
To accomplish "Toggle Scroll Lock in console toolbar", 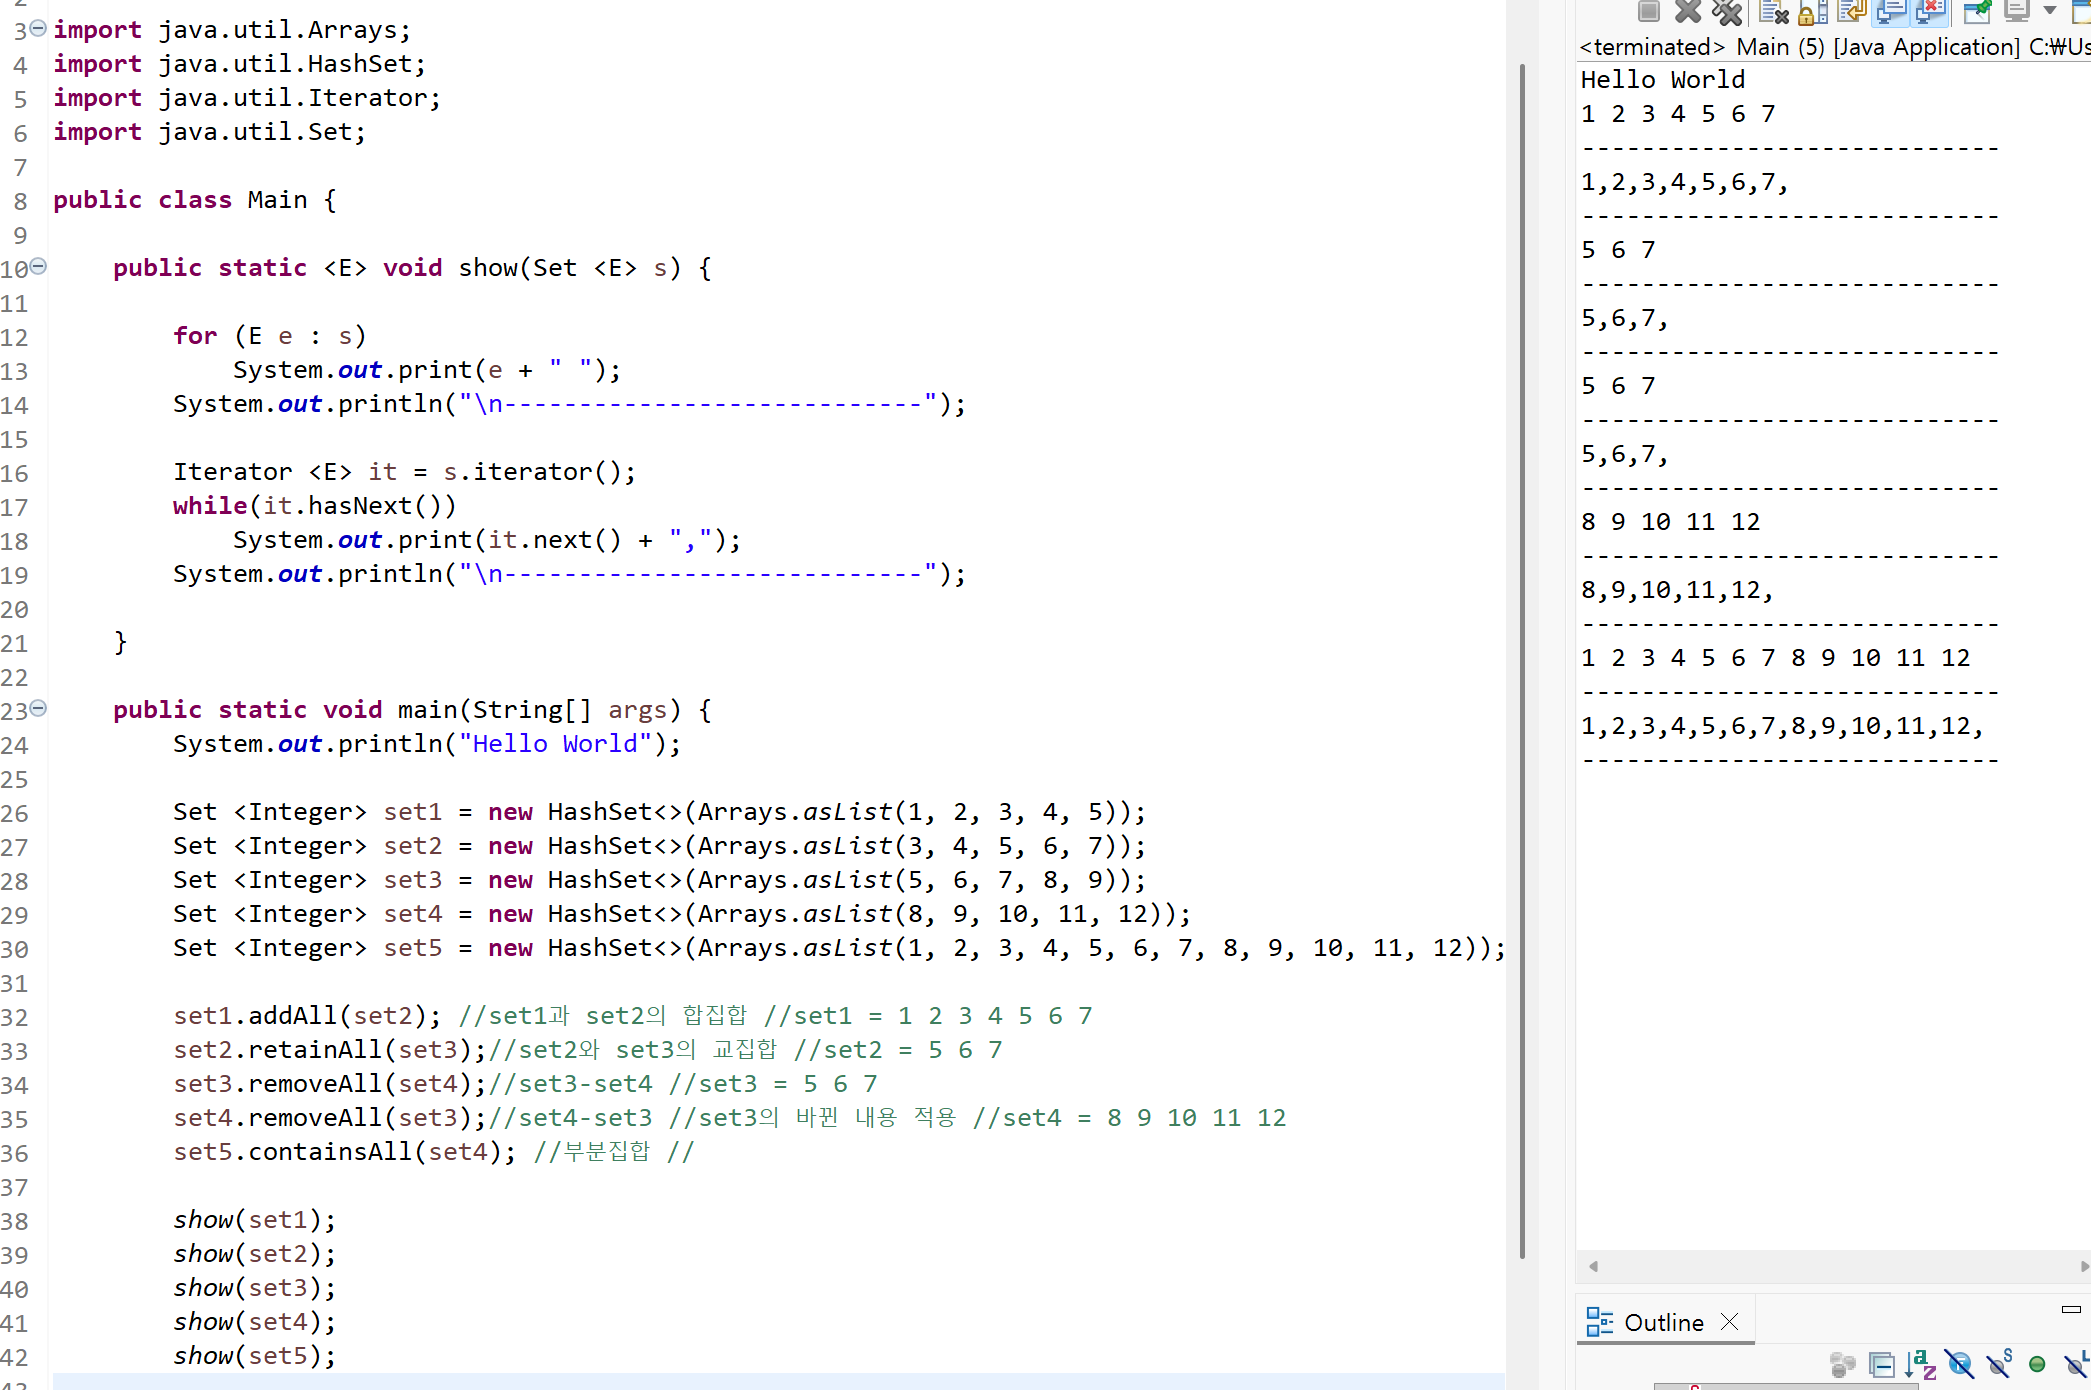I will (x=1812, y=12).
